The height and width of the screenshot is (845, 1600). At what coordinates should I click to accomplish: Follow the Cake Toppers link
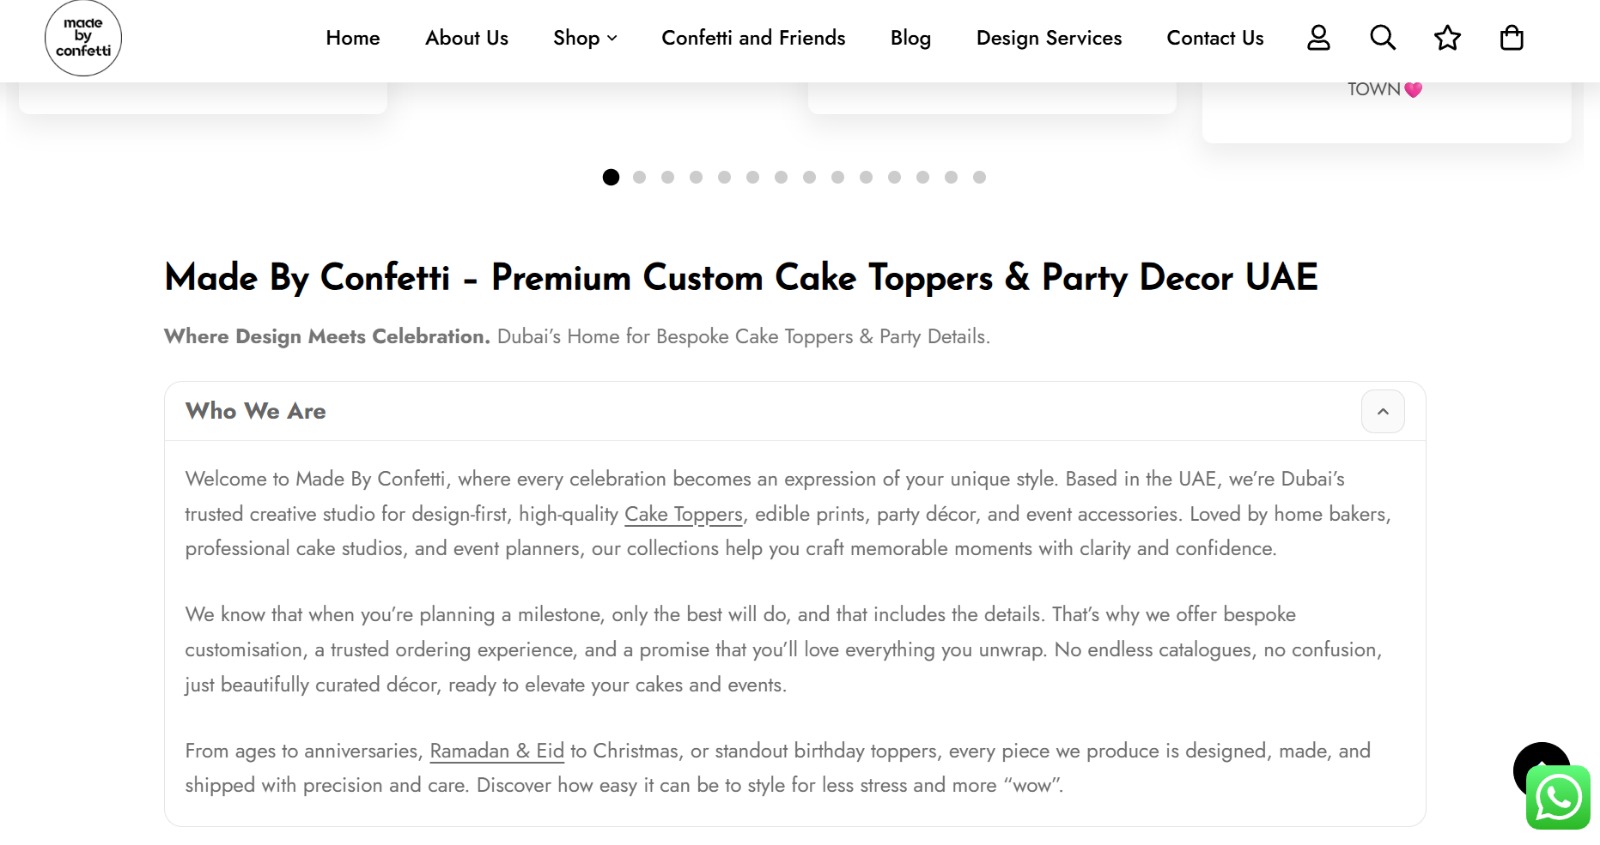click(683, 514)
